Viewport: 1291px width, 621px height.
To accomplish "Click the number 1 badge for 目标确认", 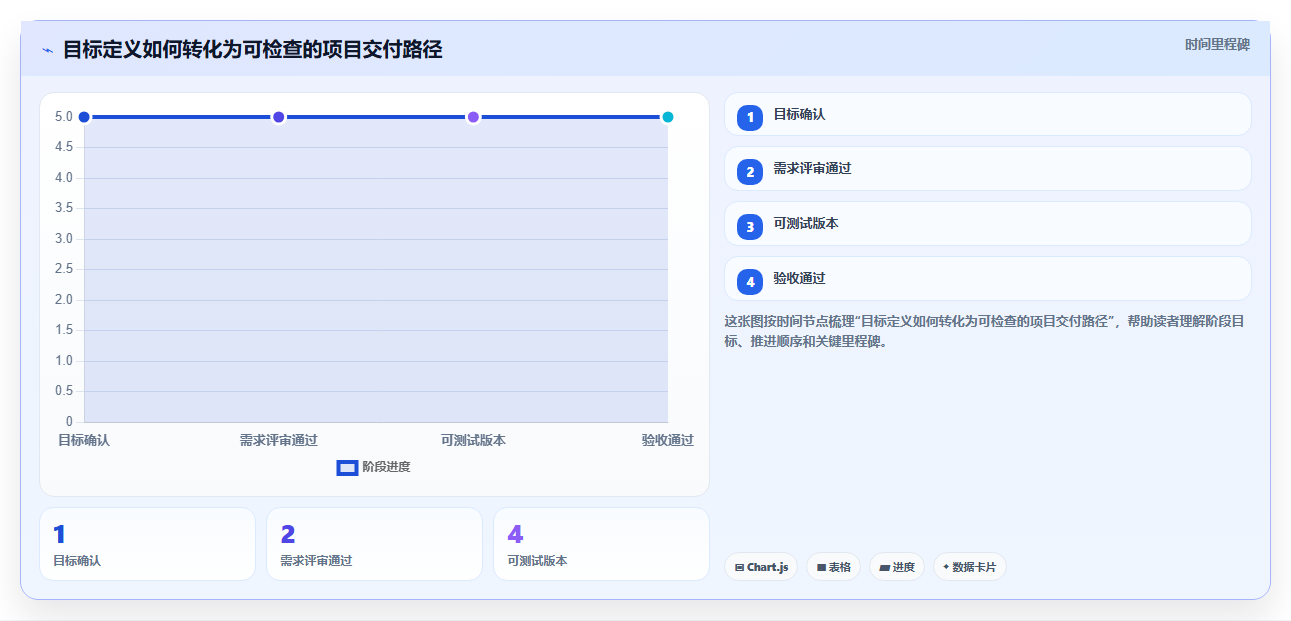I will 750,118.
